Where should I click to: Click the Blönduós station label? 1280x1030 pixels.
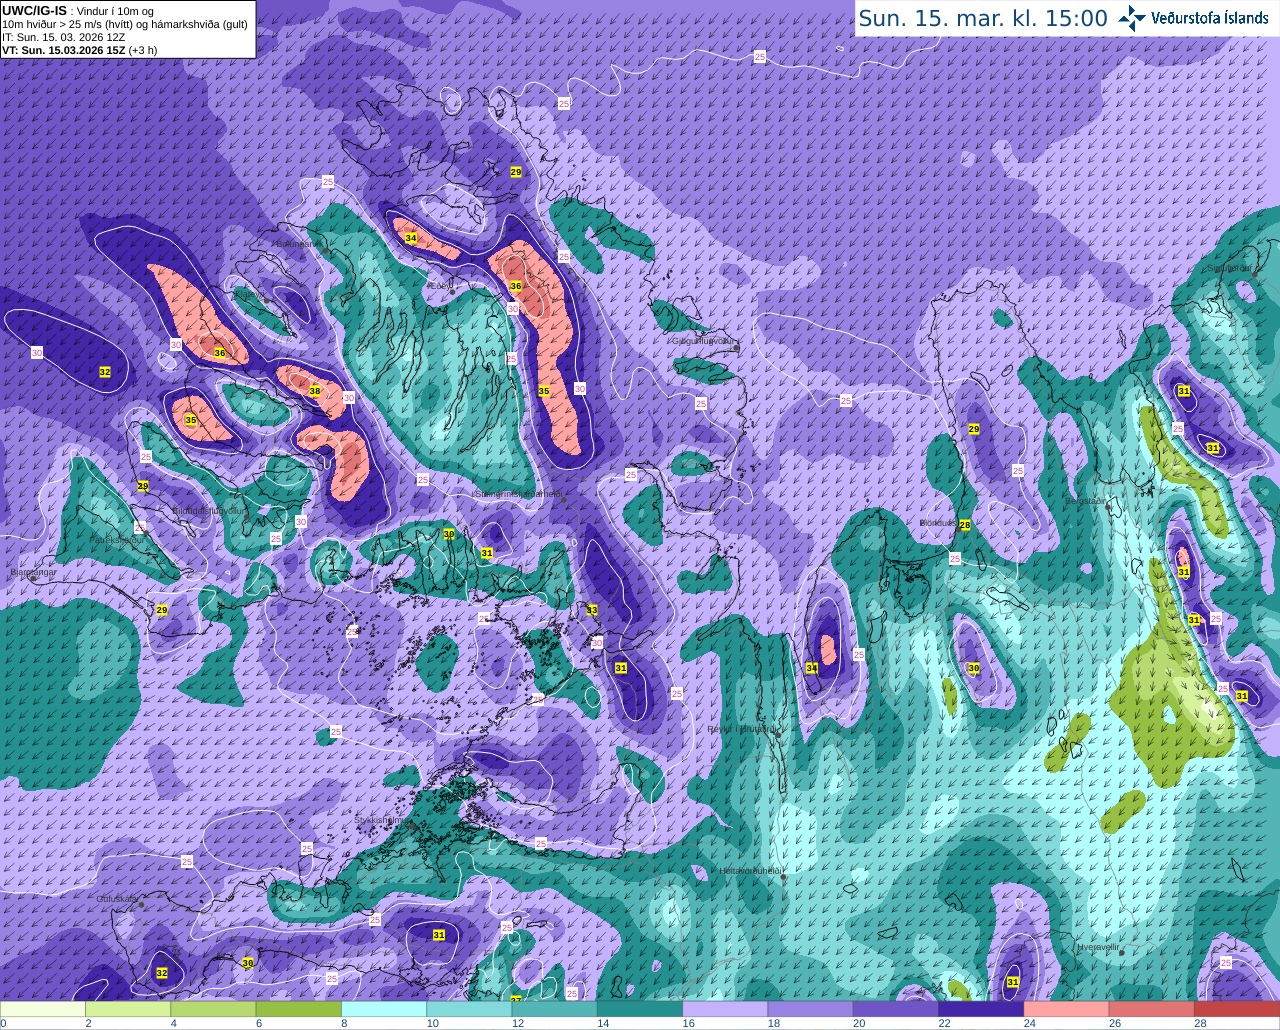(939, 522)
